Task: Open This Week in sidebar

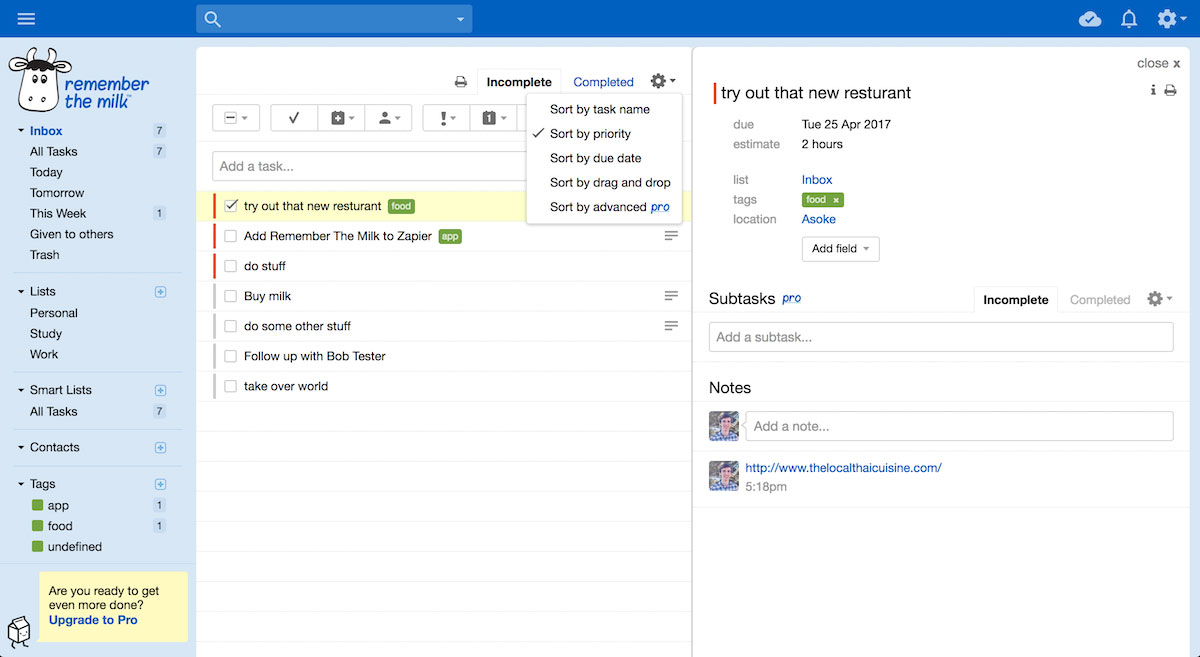Action: tap(58, 213)
